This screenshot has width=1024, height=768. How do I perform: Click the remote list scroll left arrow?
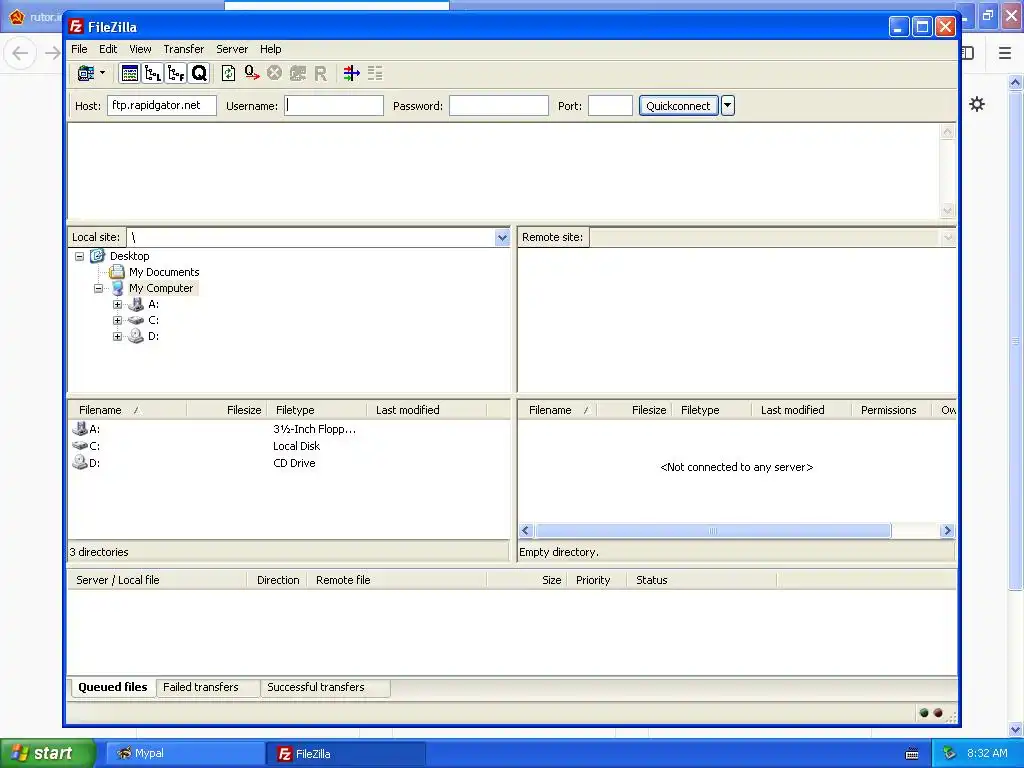(x=526, y=531)
